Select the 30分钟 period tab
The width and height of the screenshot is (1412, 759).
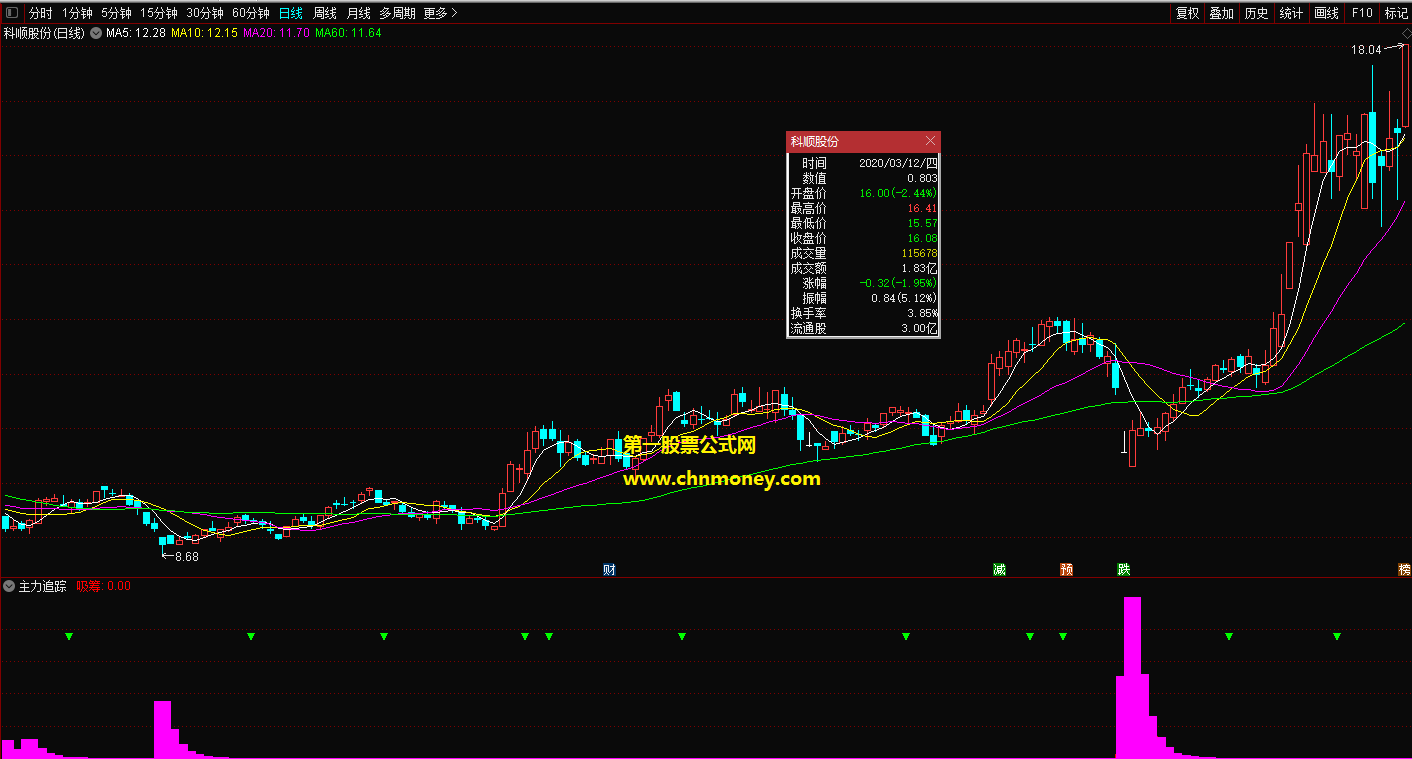click(x=204, y=13)
